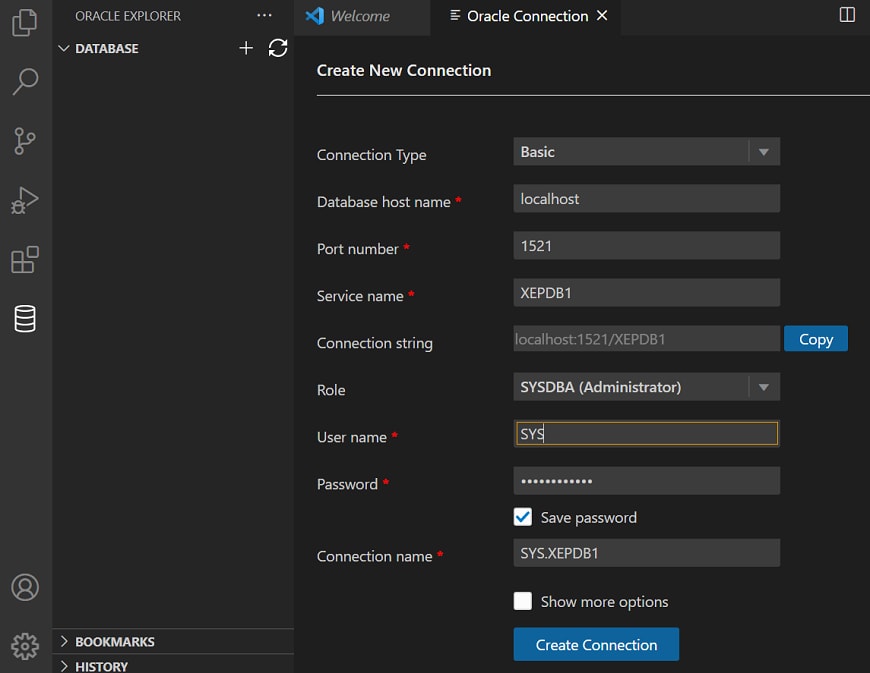Open the Oracle database explorer icon
The width and height of the screenshot is (870, 673).
pyautogui.click(x=25, y=319)
